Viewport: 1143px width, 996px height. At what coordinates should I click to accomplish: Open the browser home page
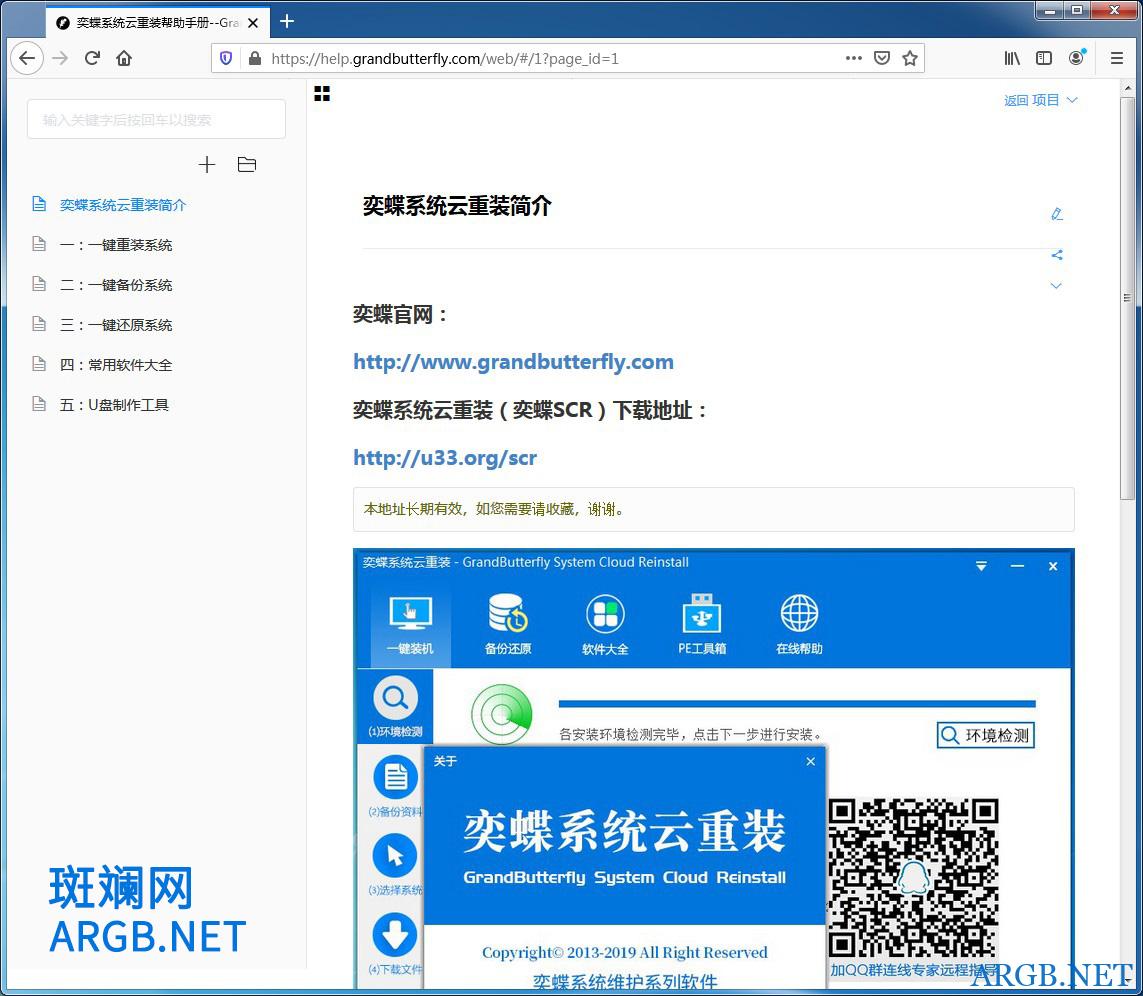tap(124, 58)
